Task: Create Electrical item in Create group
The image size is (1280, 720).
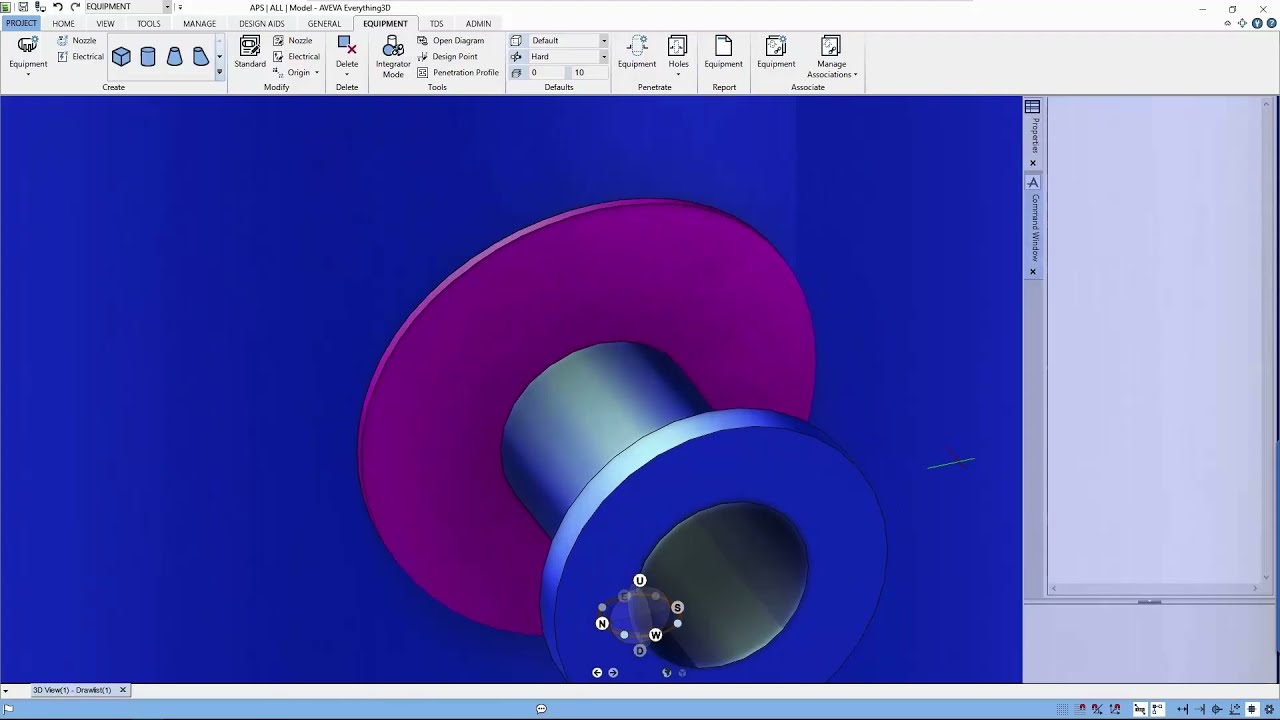Action: click(80, 57)
